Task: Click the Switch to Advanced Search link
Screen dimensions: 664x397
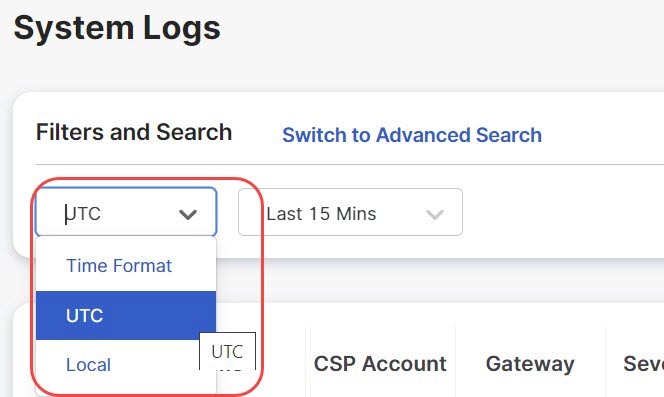Action: [x=412, y=135]
